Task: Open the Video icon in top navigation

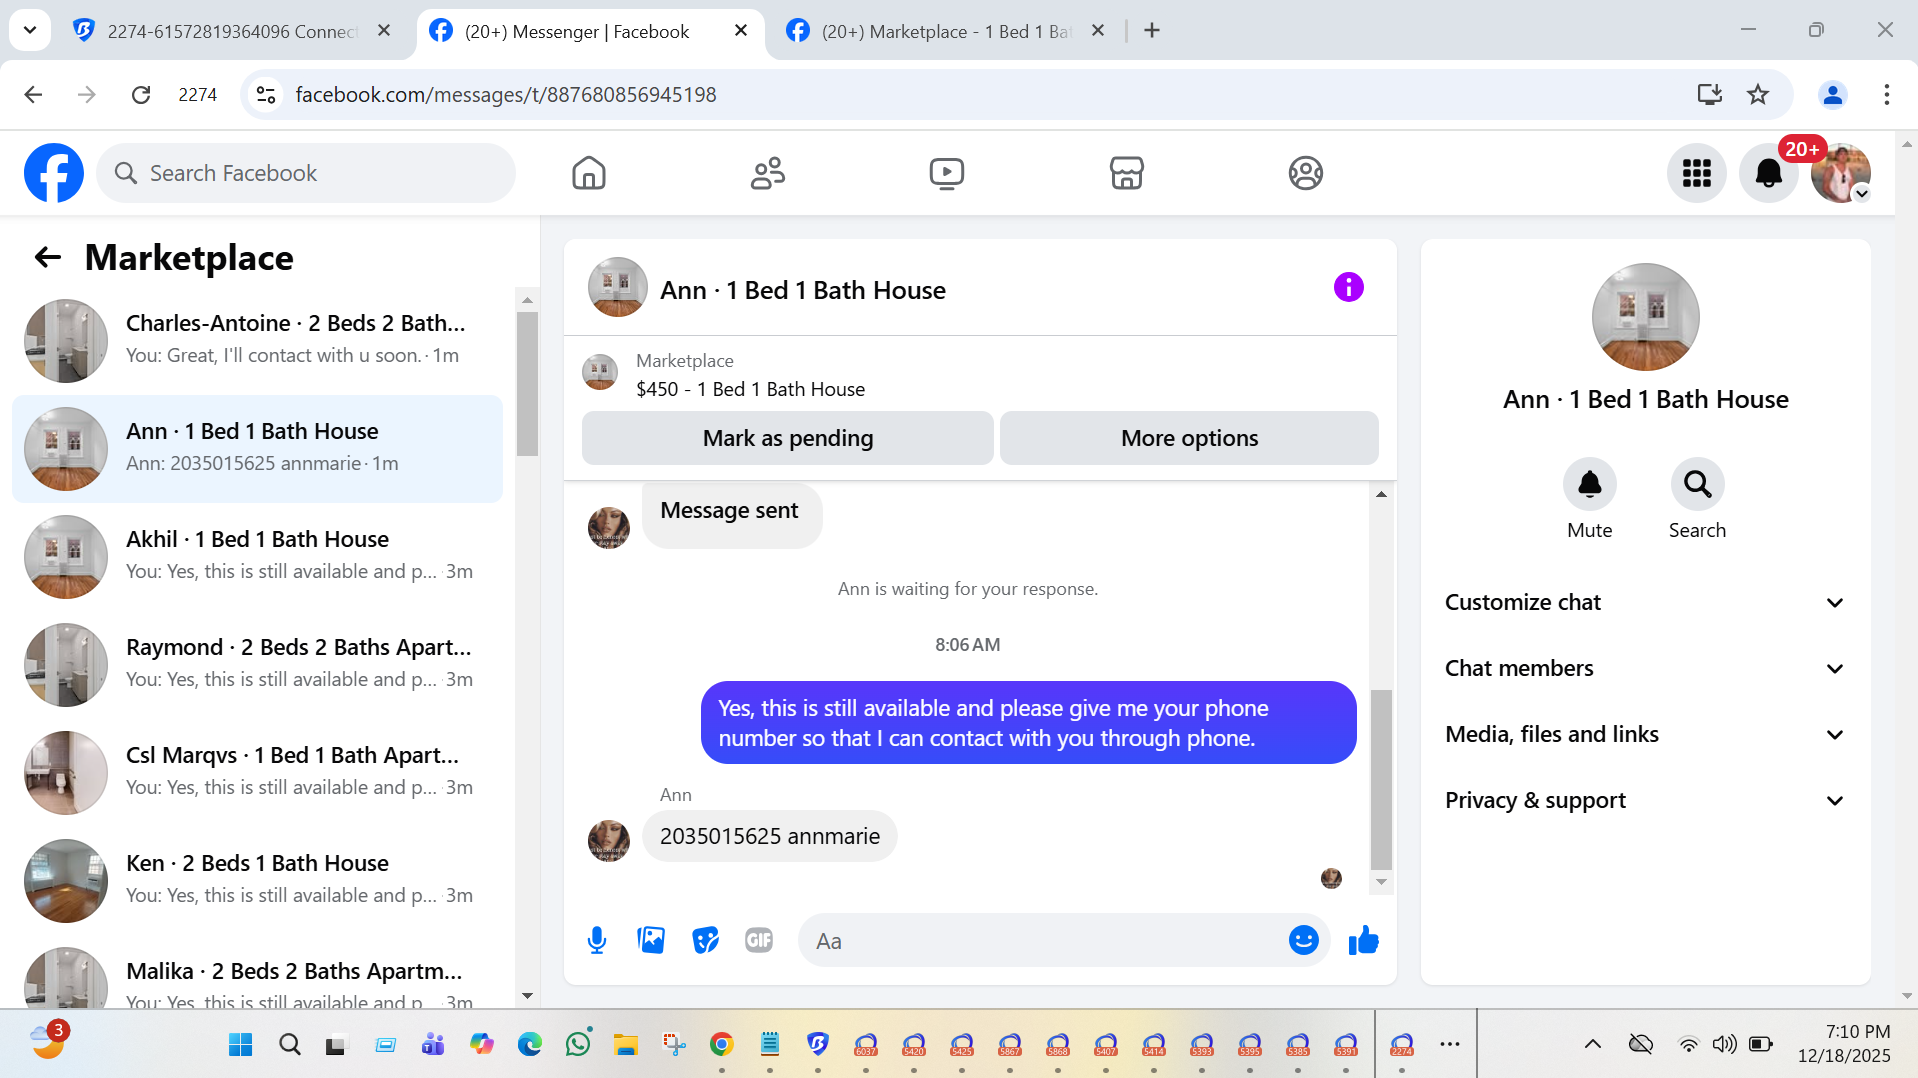Action: coord(947,173)
